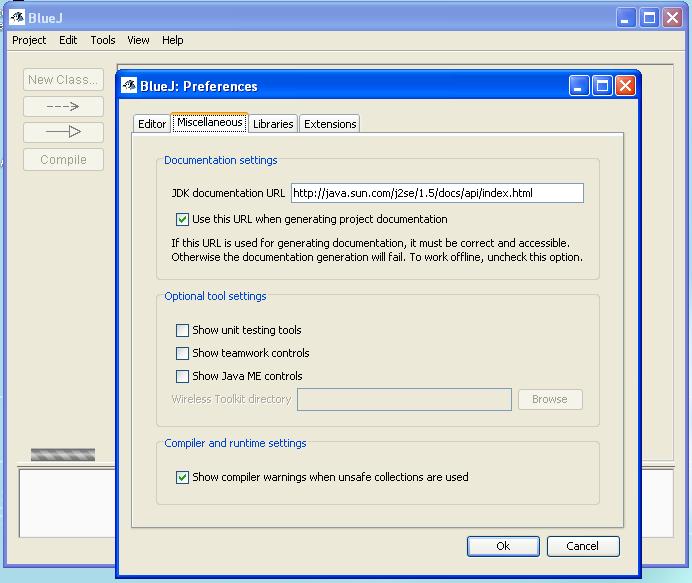Select the Miscellaneous tab
Screen dimensions: 692x583
coord(210,122)
